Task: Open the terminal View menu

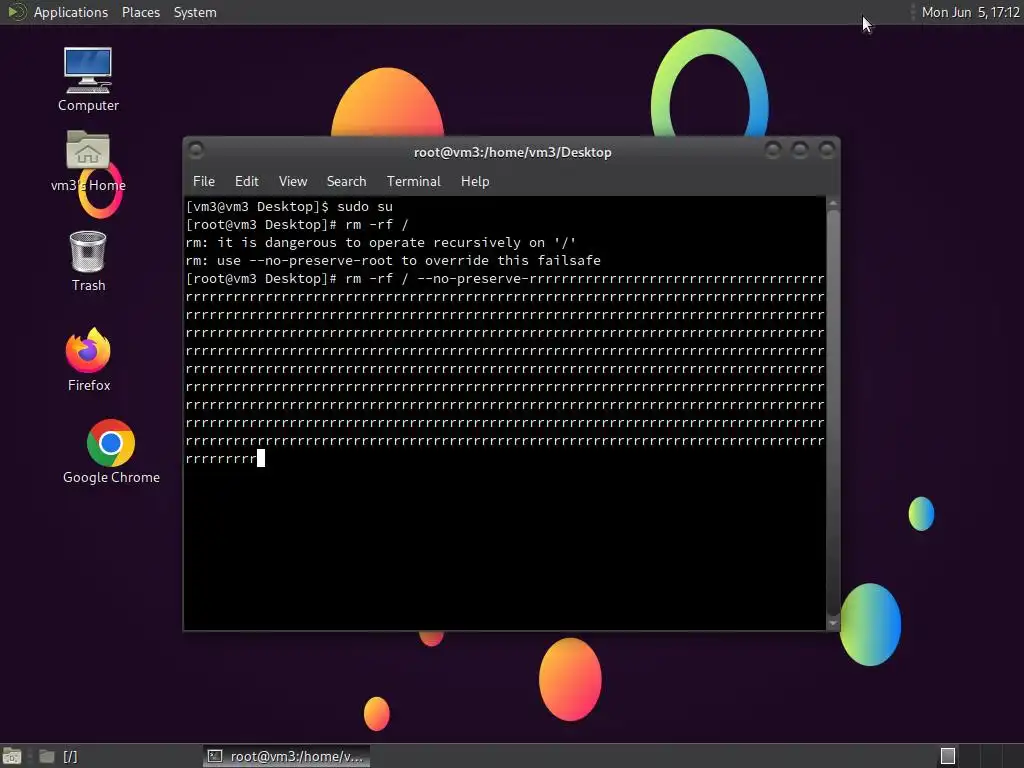Action: tap(293, 182)
